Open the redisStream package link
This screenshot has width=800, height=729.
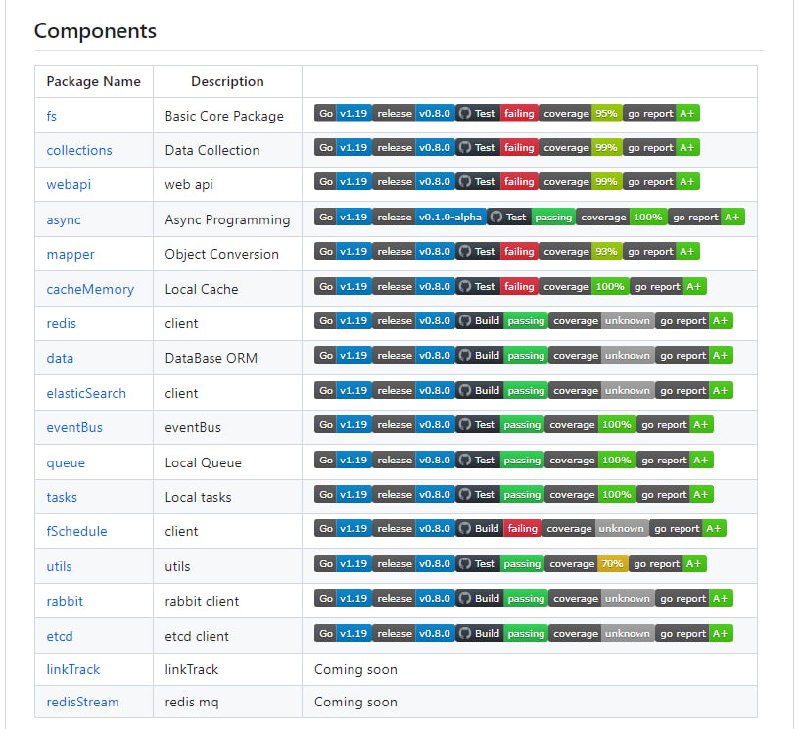82,702
